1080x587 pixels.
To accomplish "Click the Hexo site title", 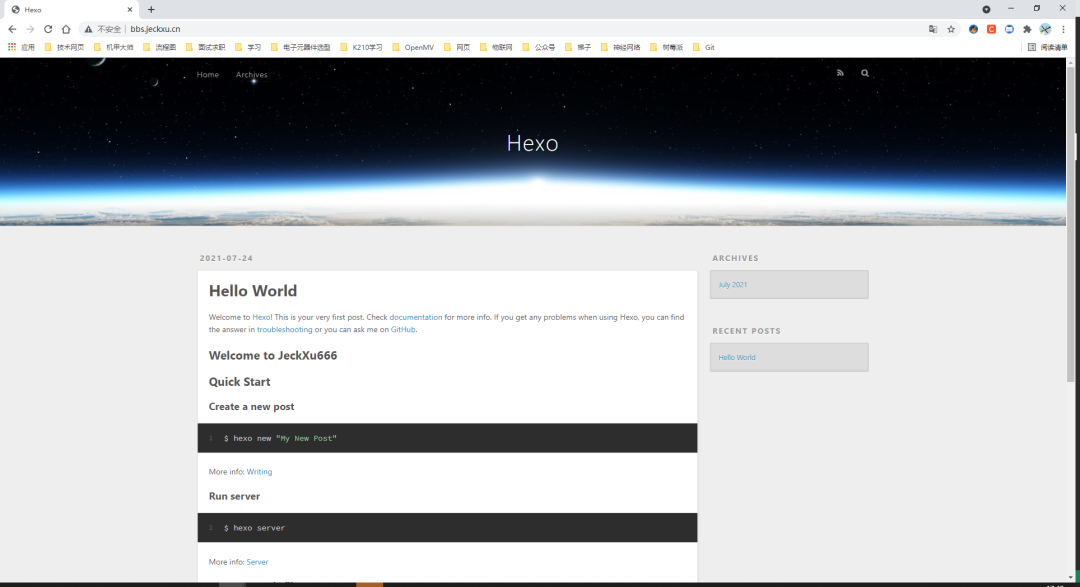I will pos(532,143).
